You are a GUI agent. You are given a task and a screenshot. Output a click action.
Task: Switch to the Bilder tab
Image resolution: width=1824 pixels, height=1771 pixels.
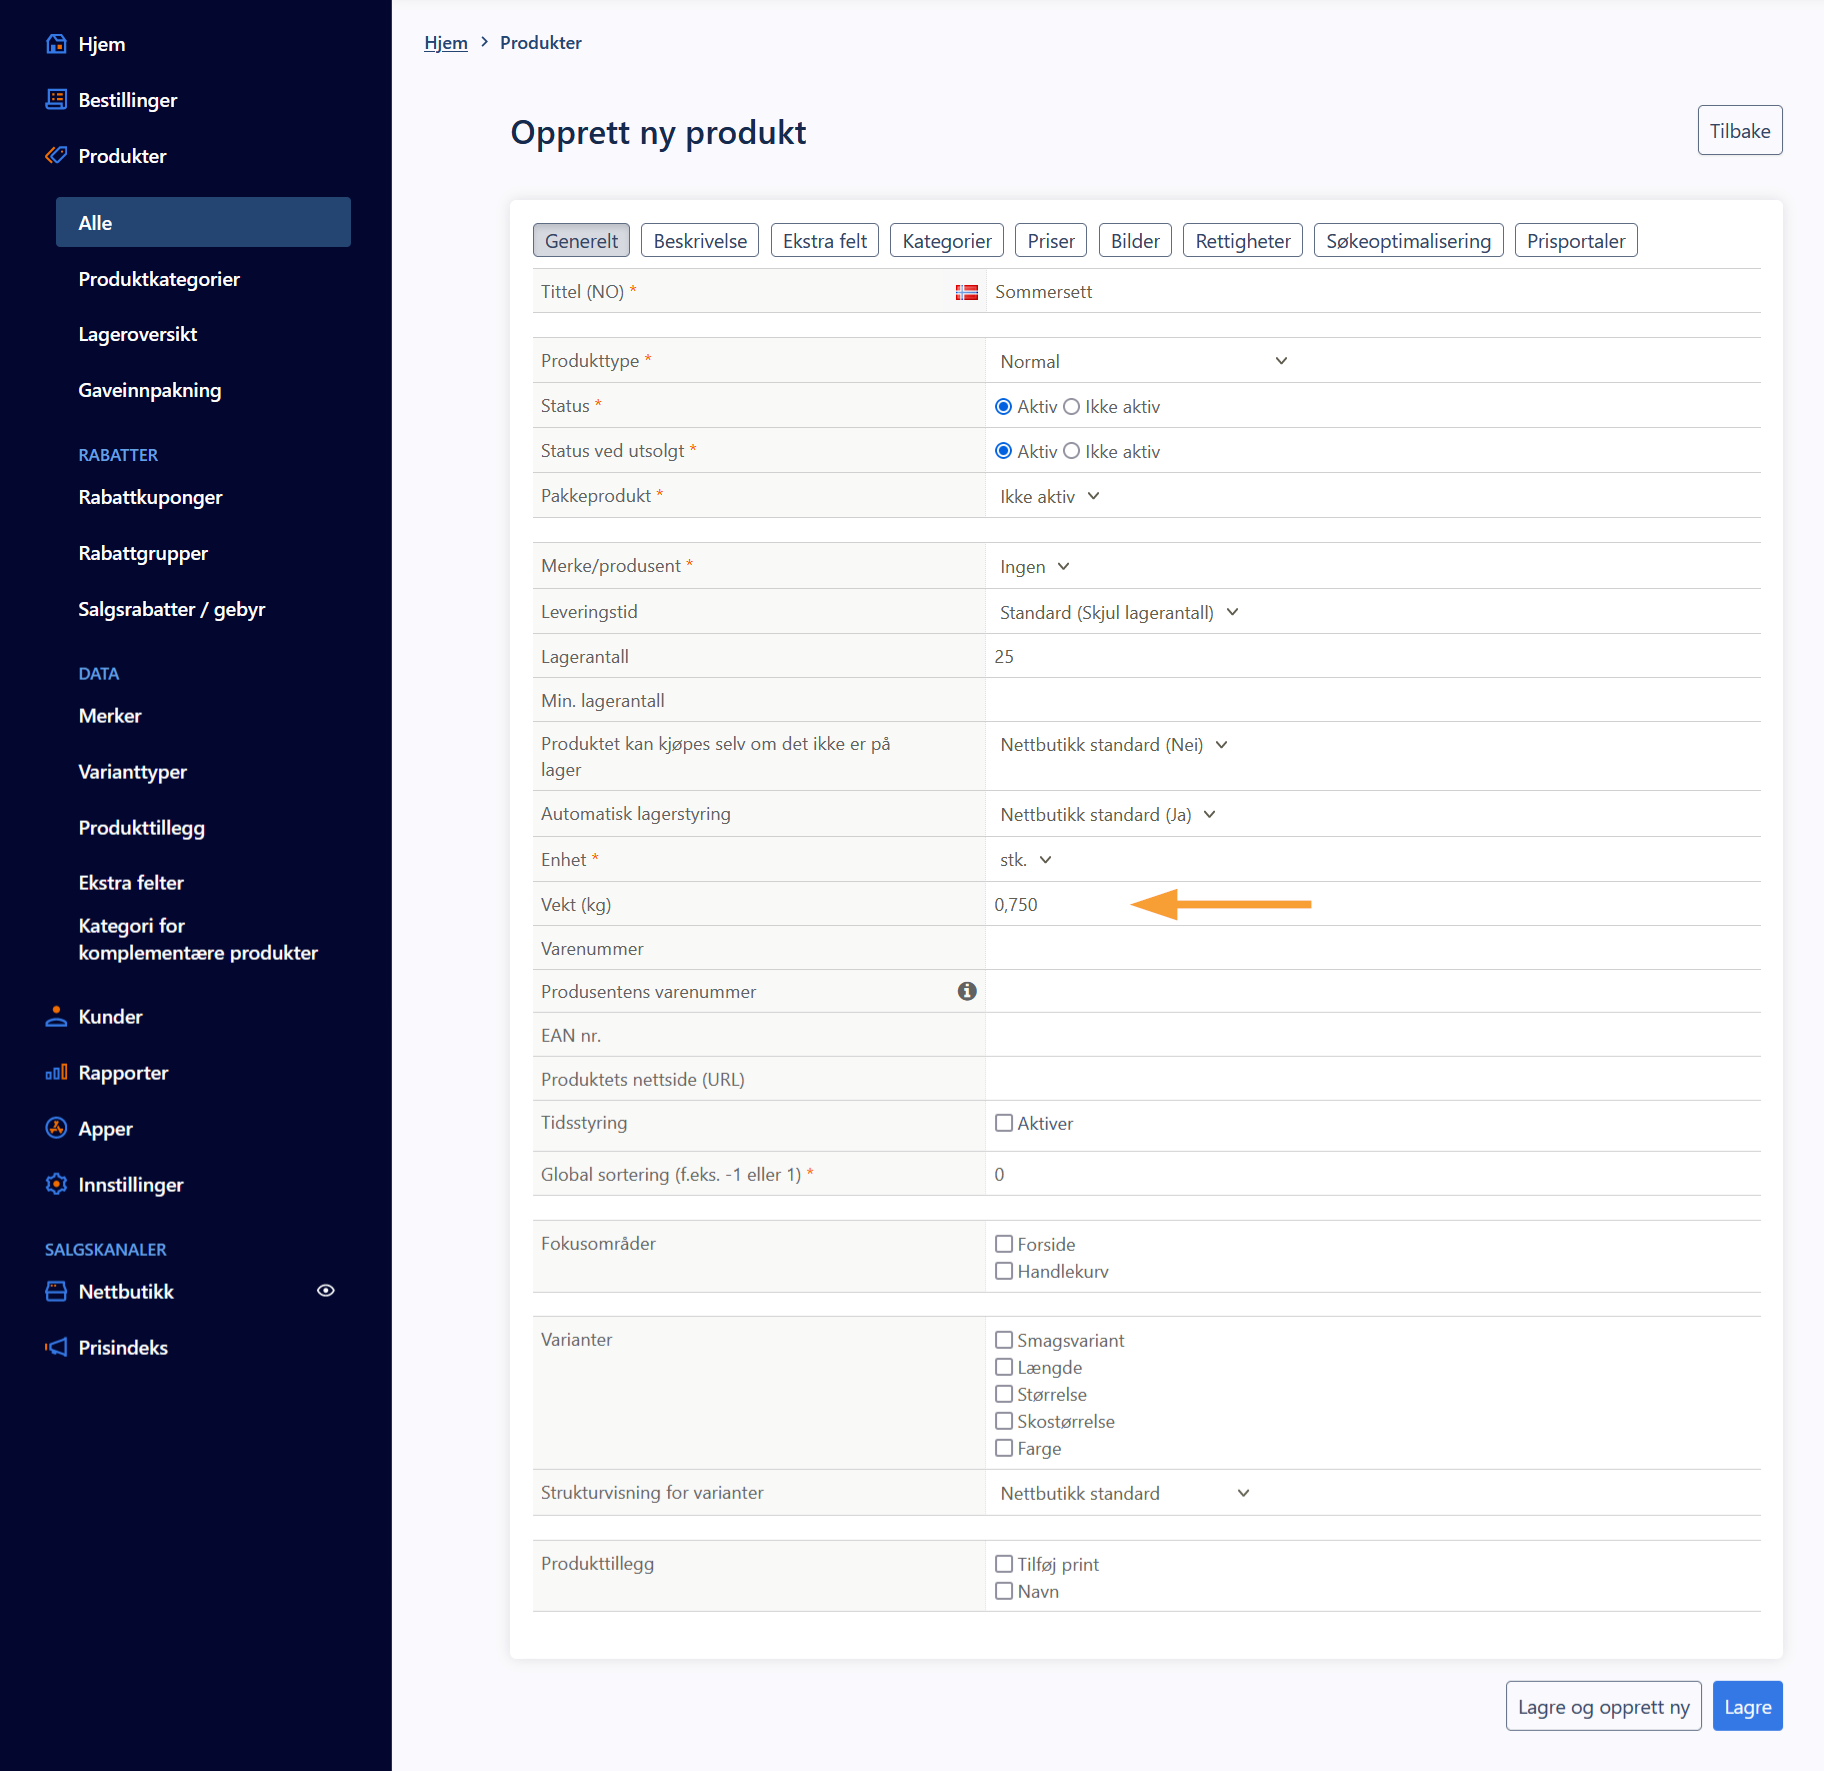pos(1135,241)
